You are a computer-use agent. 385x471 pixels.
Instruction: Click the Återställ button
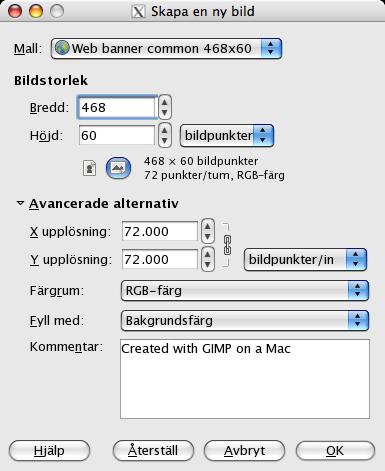(153, 451)
